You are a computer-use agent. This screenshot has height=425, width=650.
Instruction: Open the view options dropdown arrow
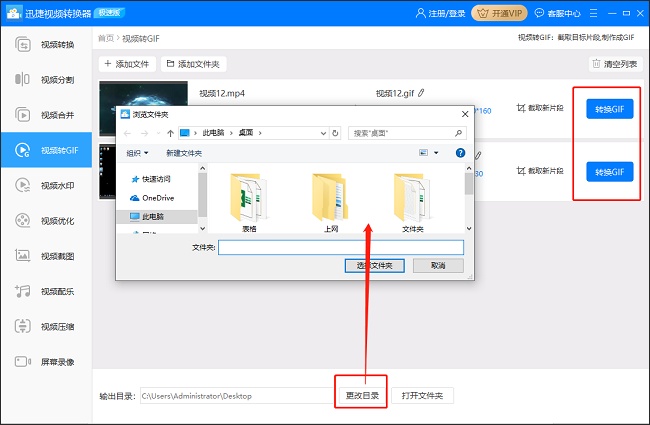pyautogui.click(x=436, y=153)
